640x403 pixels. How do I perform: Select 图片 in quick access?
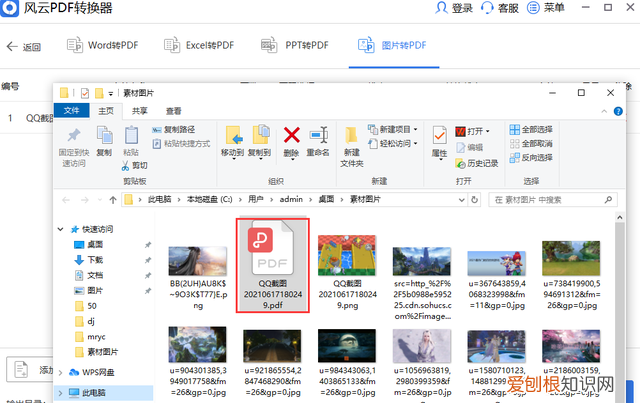(x=89, y=290)
